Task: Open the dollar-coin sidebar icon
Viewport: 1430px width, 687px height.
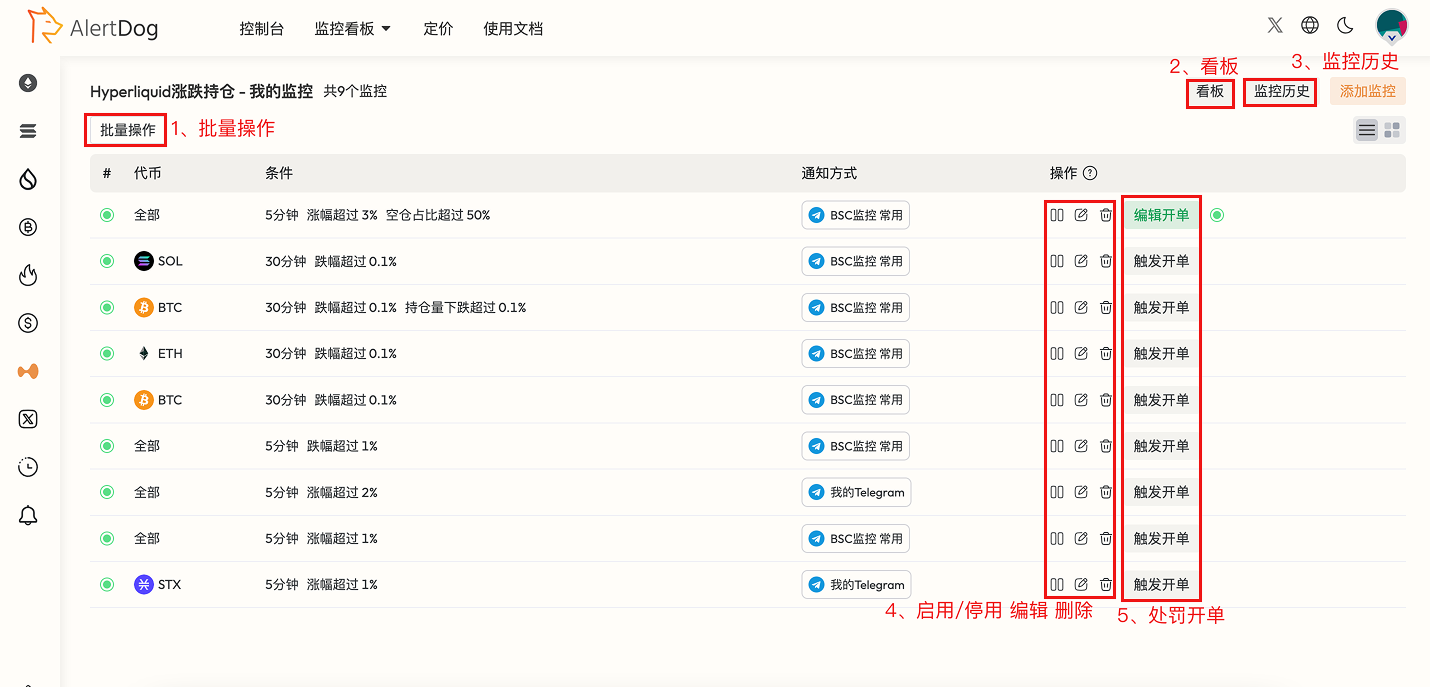Action: (x=28, y=323)
